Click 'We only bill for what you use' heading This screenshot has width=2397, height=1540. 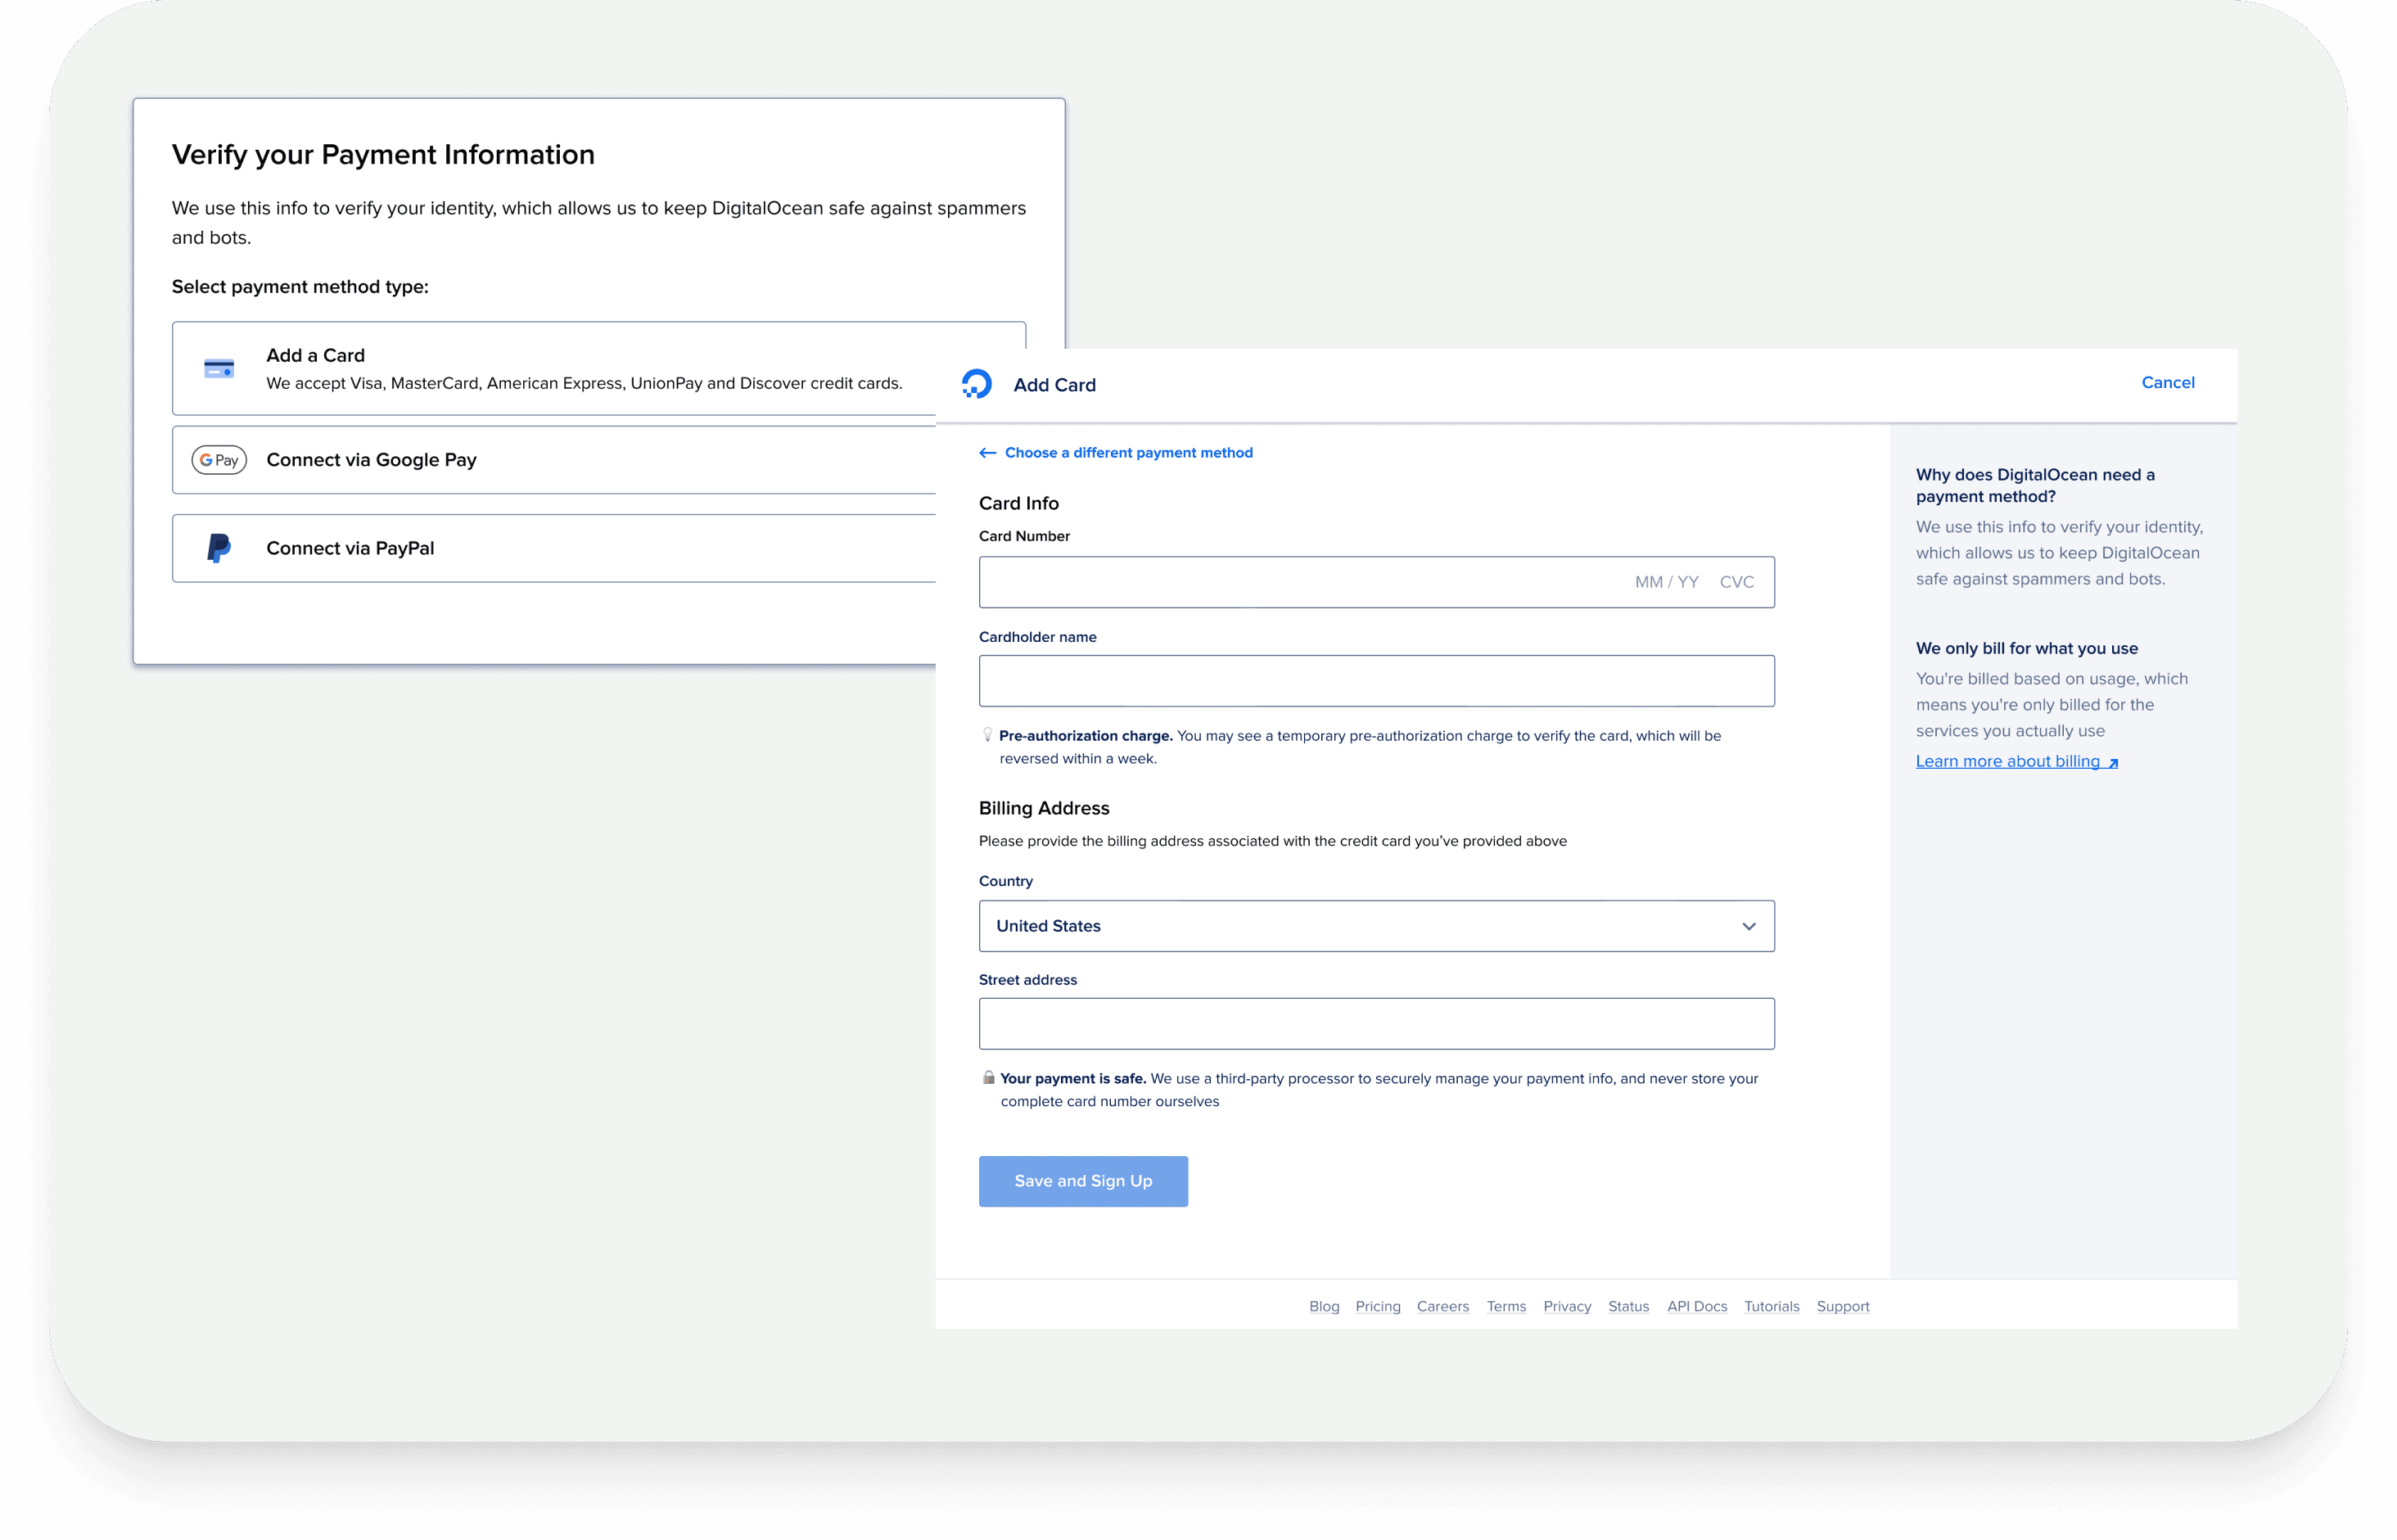pos(2026,648)
